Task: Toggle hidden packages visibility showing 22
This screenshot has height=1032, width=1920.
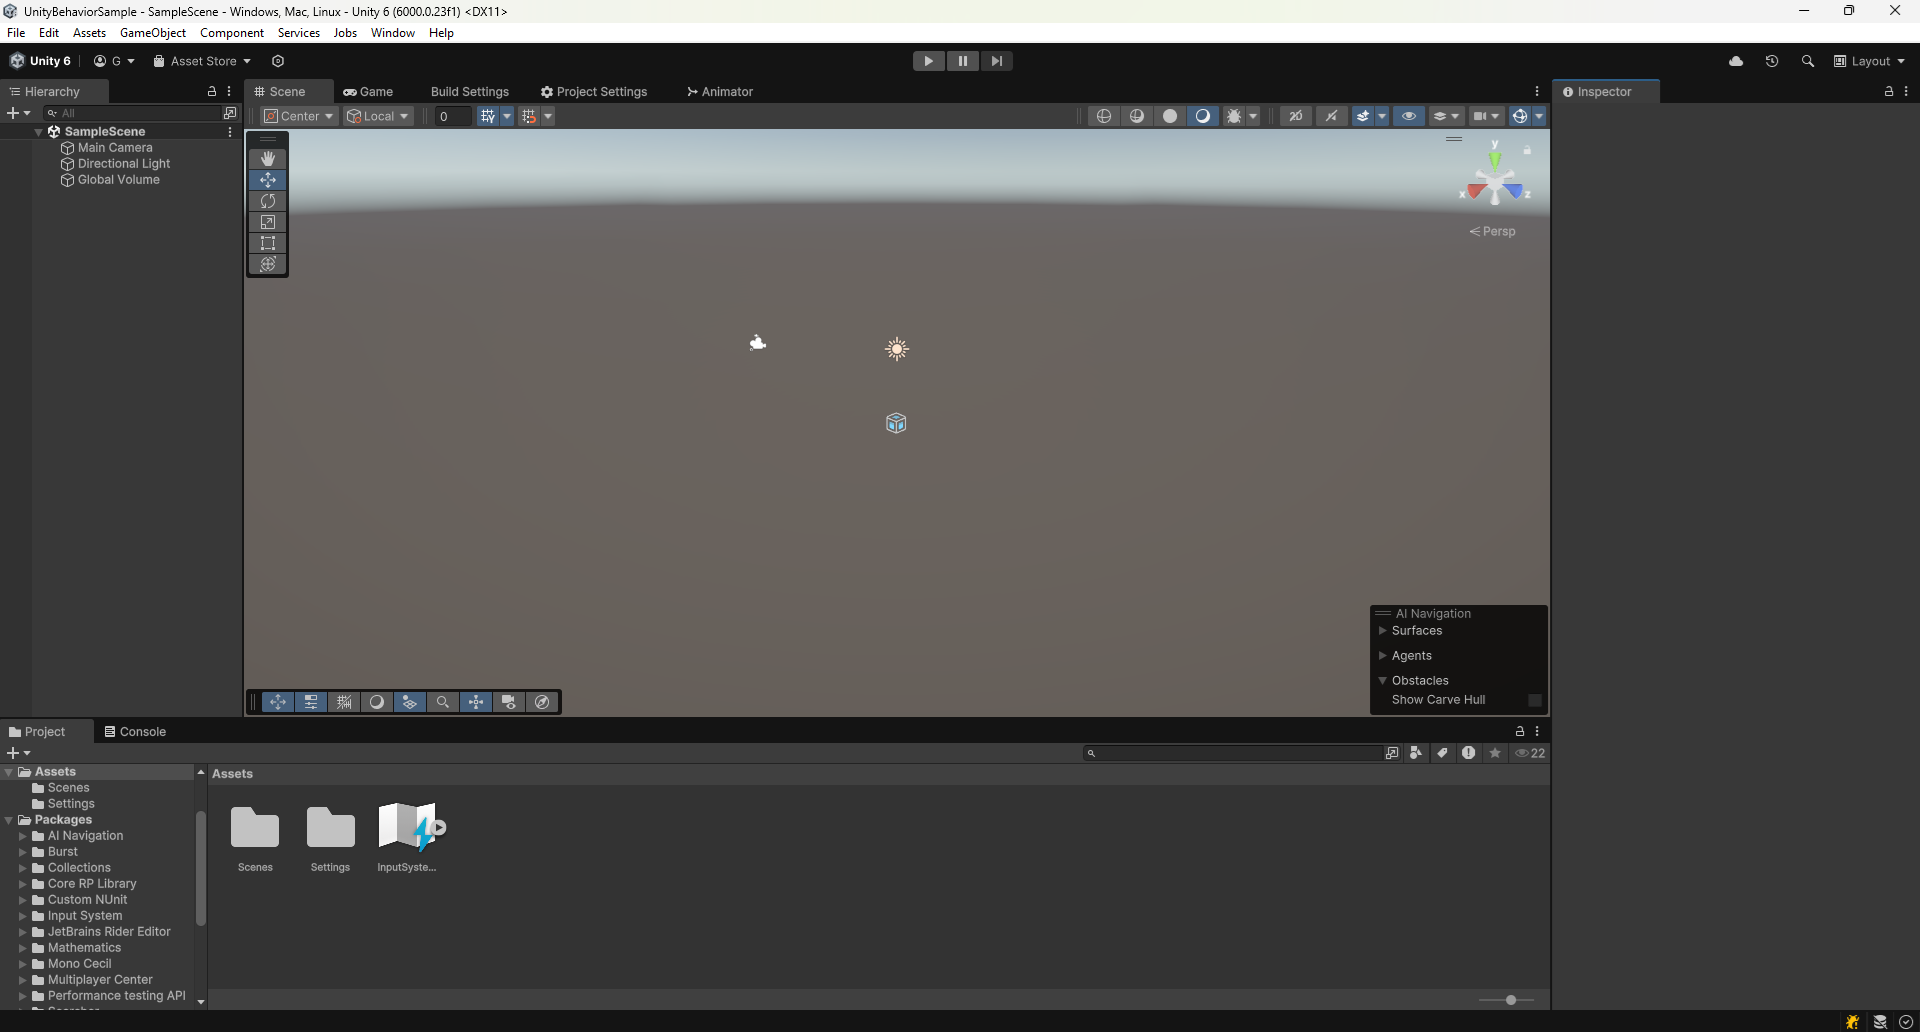Action: (x=1530, y=753)
